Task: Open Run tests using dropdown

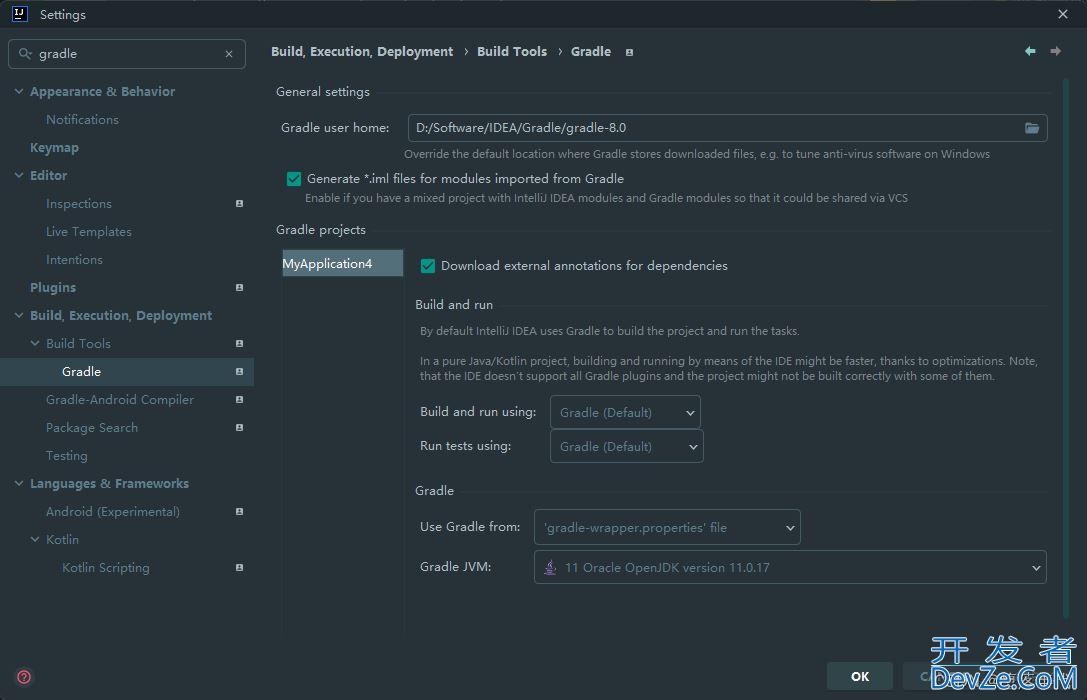Action: (x=627, y=446)
